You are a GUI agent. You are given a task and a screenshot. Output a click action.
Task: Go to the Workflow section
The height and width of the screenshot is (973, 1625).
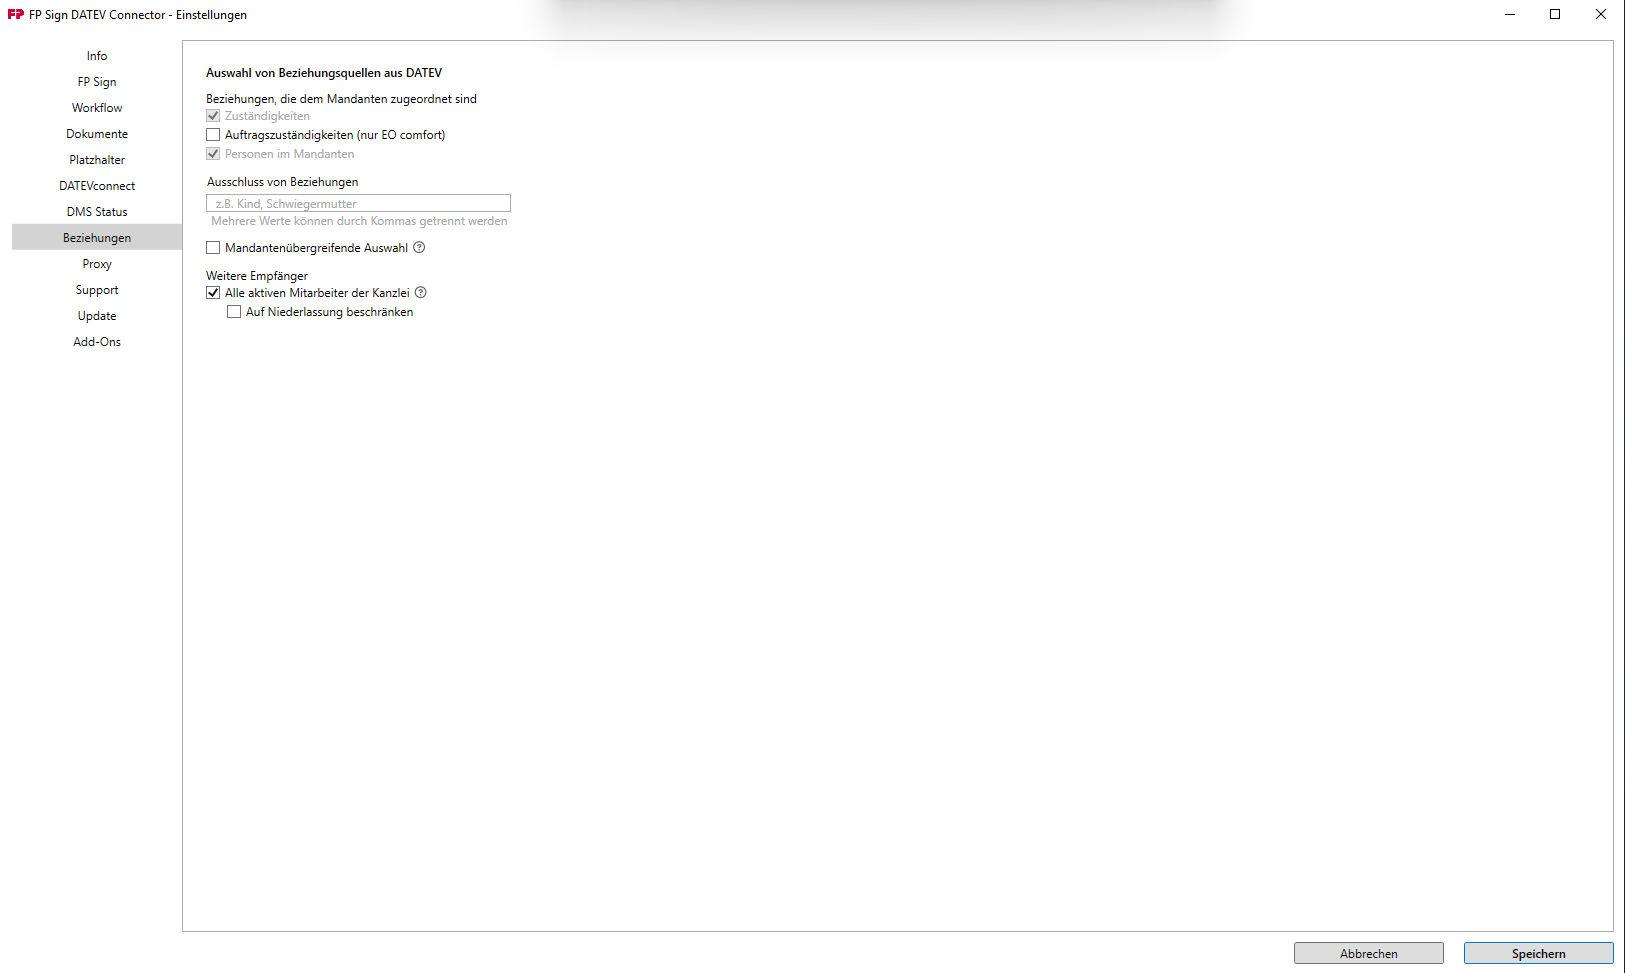point(97,108)
